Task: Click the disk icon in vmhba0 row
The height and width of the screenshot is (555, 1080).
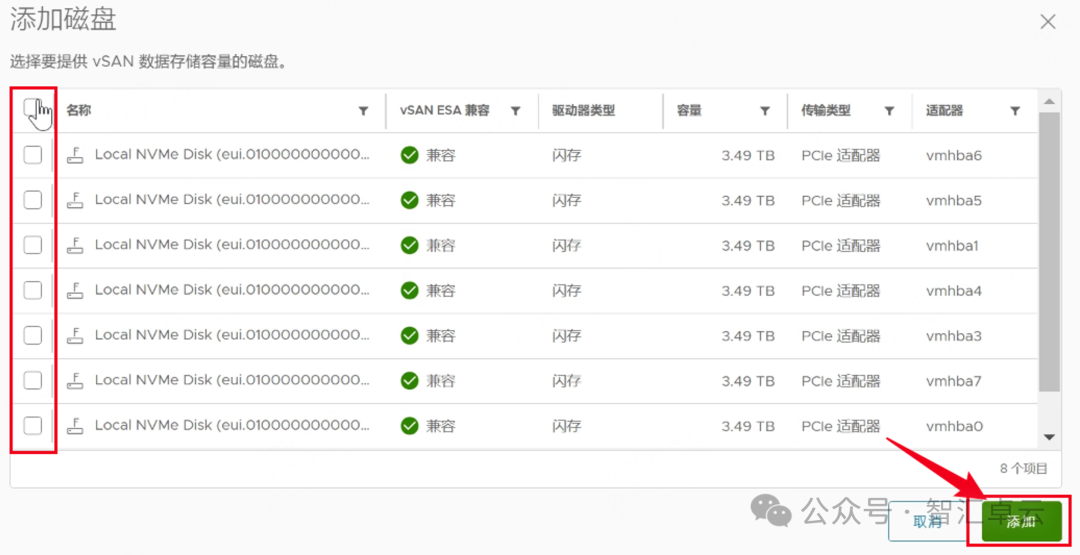Action: tap(75, 426)
